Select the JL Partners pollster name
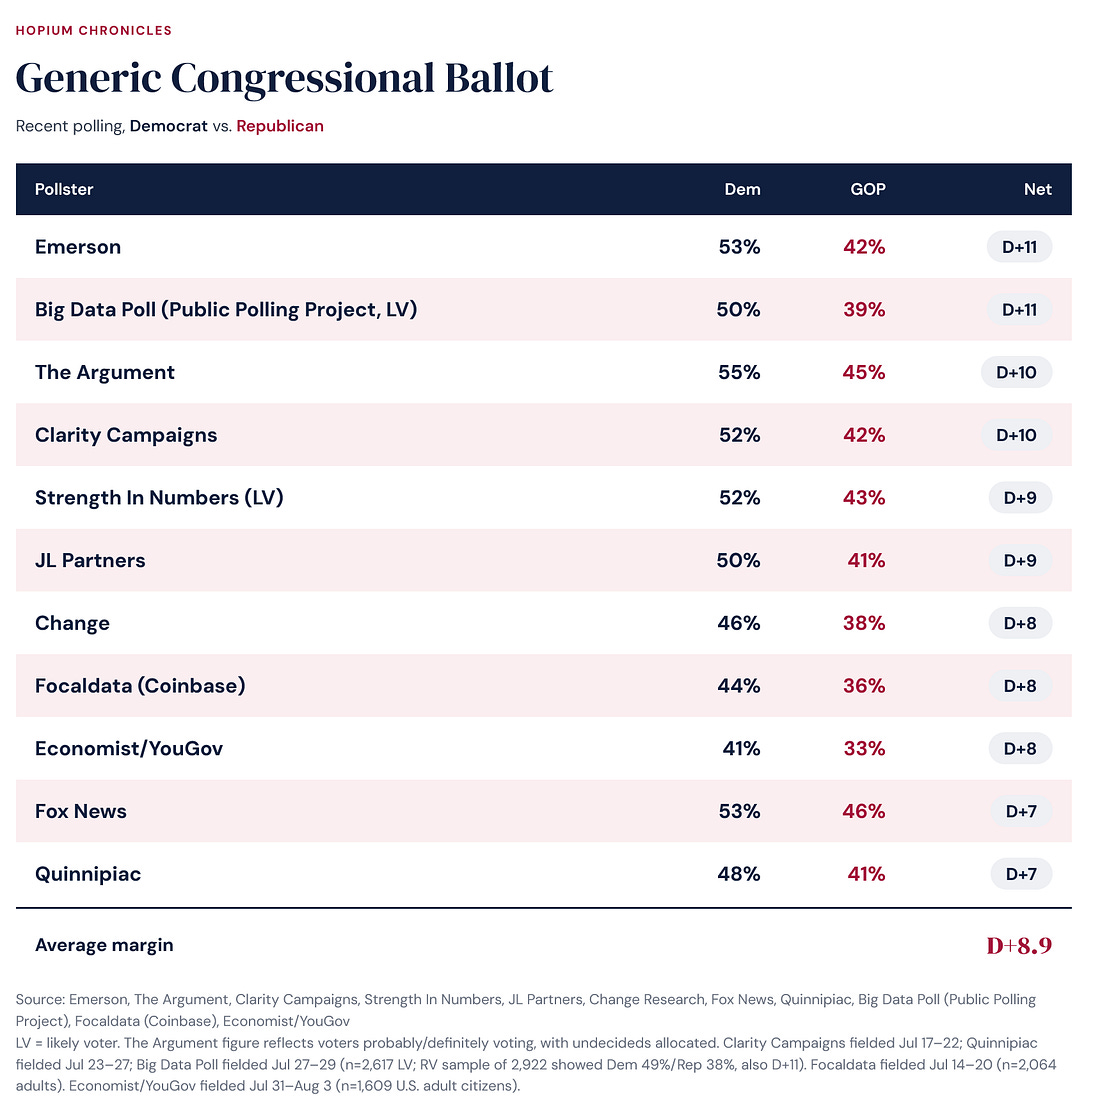1100x1117 pixels. (x=90, y=561)
